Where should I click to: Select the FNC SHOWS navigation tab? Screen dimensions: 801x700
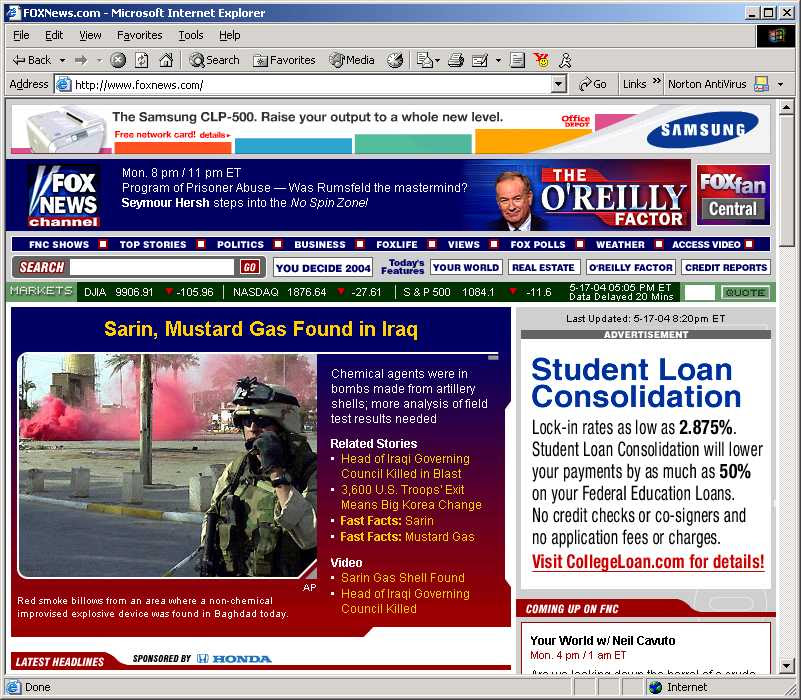click(x=59, y=245)
